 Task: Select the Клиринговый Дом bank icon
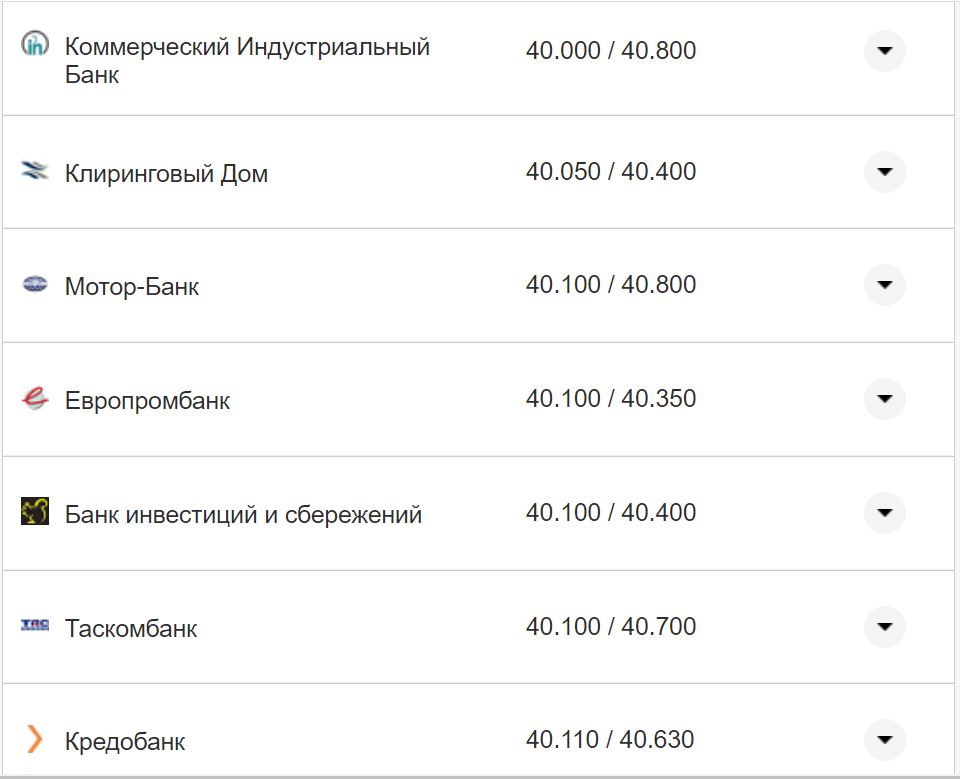(x=36, y=170)
